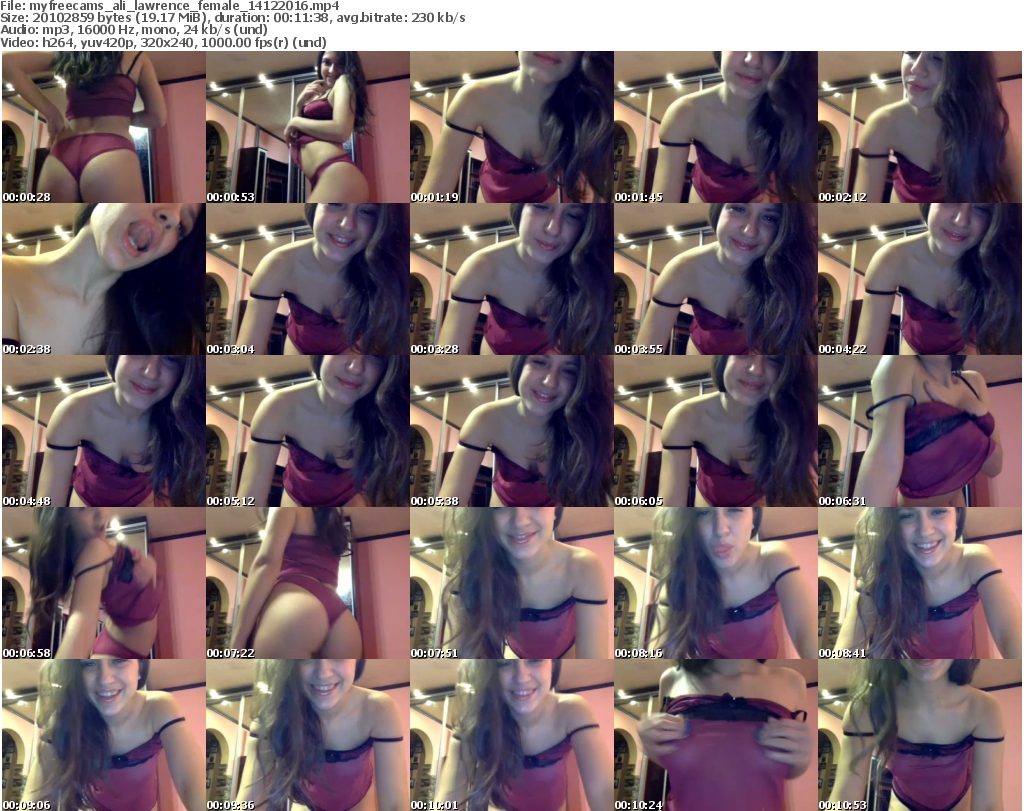The image size is (1024, 811).
Task: Click the thumbnail labeled 00:07:51
Action: point(511,583)
